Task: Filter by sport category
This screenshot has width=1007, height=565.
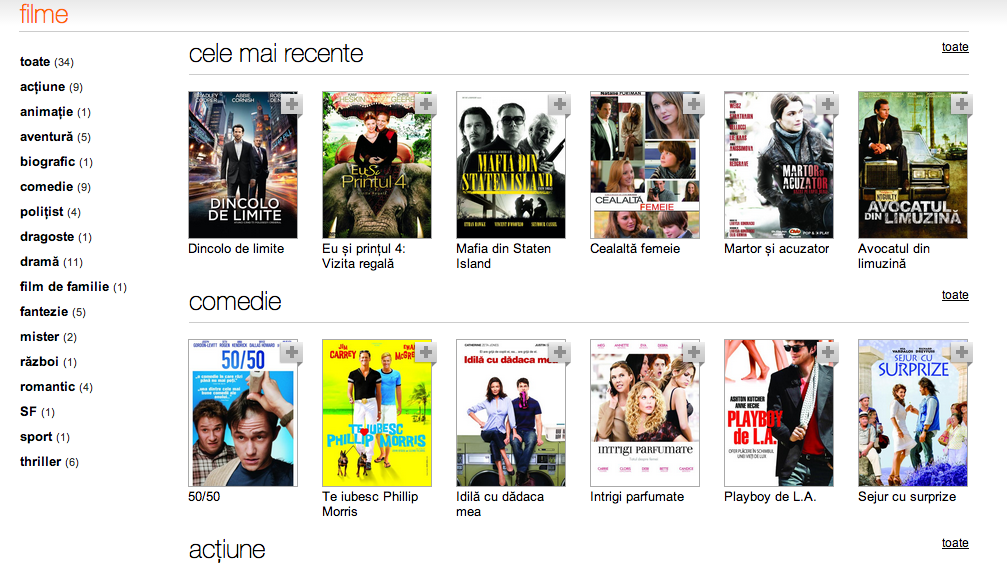Action: [45, 437]
